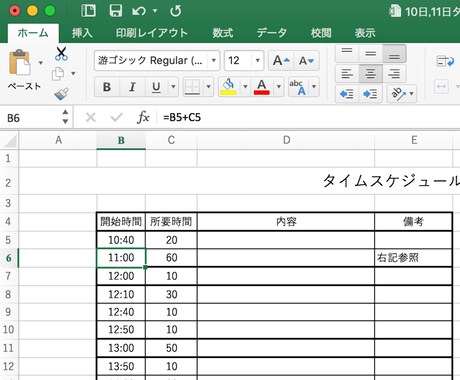This screenshot has height=380, width=460.
Task: Apply cell borders button
Action: pos(193,87)
